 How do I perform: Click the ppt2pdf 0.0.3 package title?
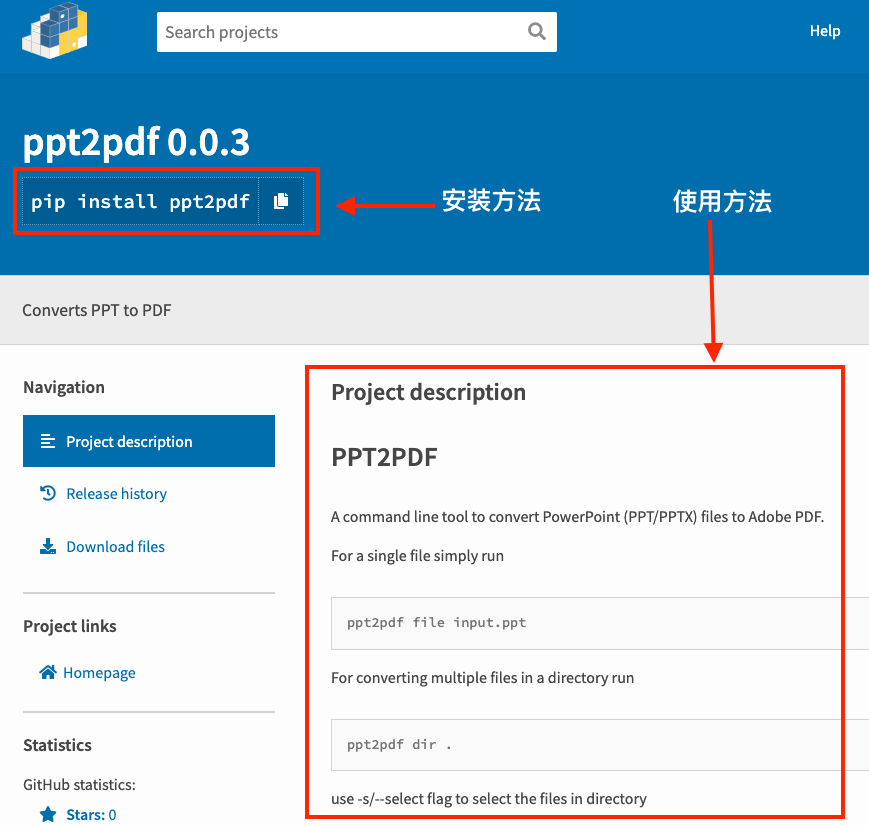click(x=136, y=143)
